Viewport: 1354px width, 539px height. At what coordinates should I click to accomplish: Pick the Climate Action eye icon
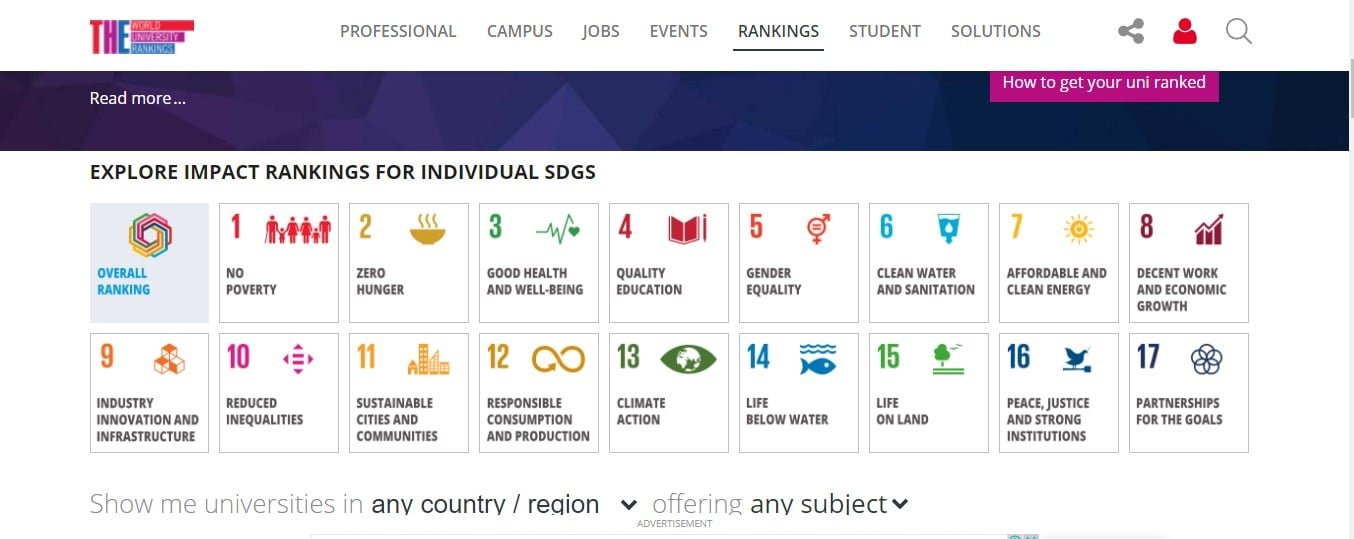coord(687,359)
